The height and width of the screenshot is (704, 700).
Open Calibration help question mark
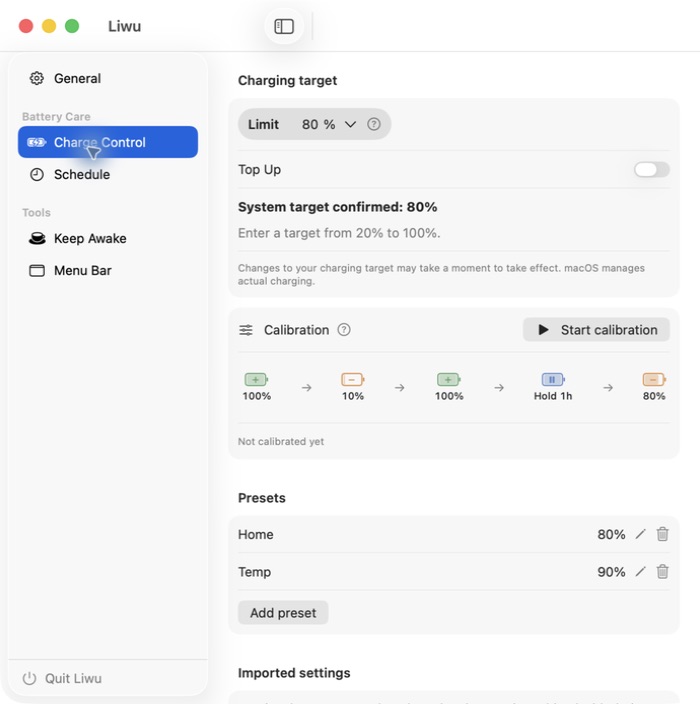coord(344,330)
